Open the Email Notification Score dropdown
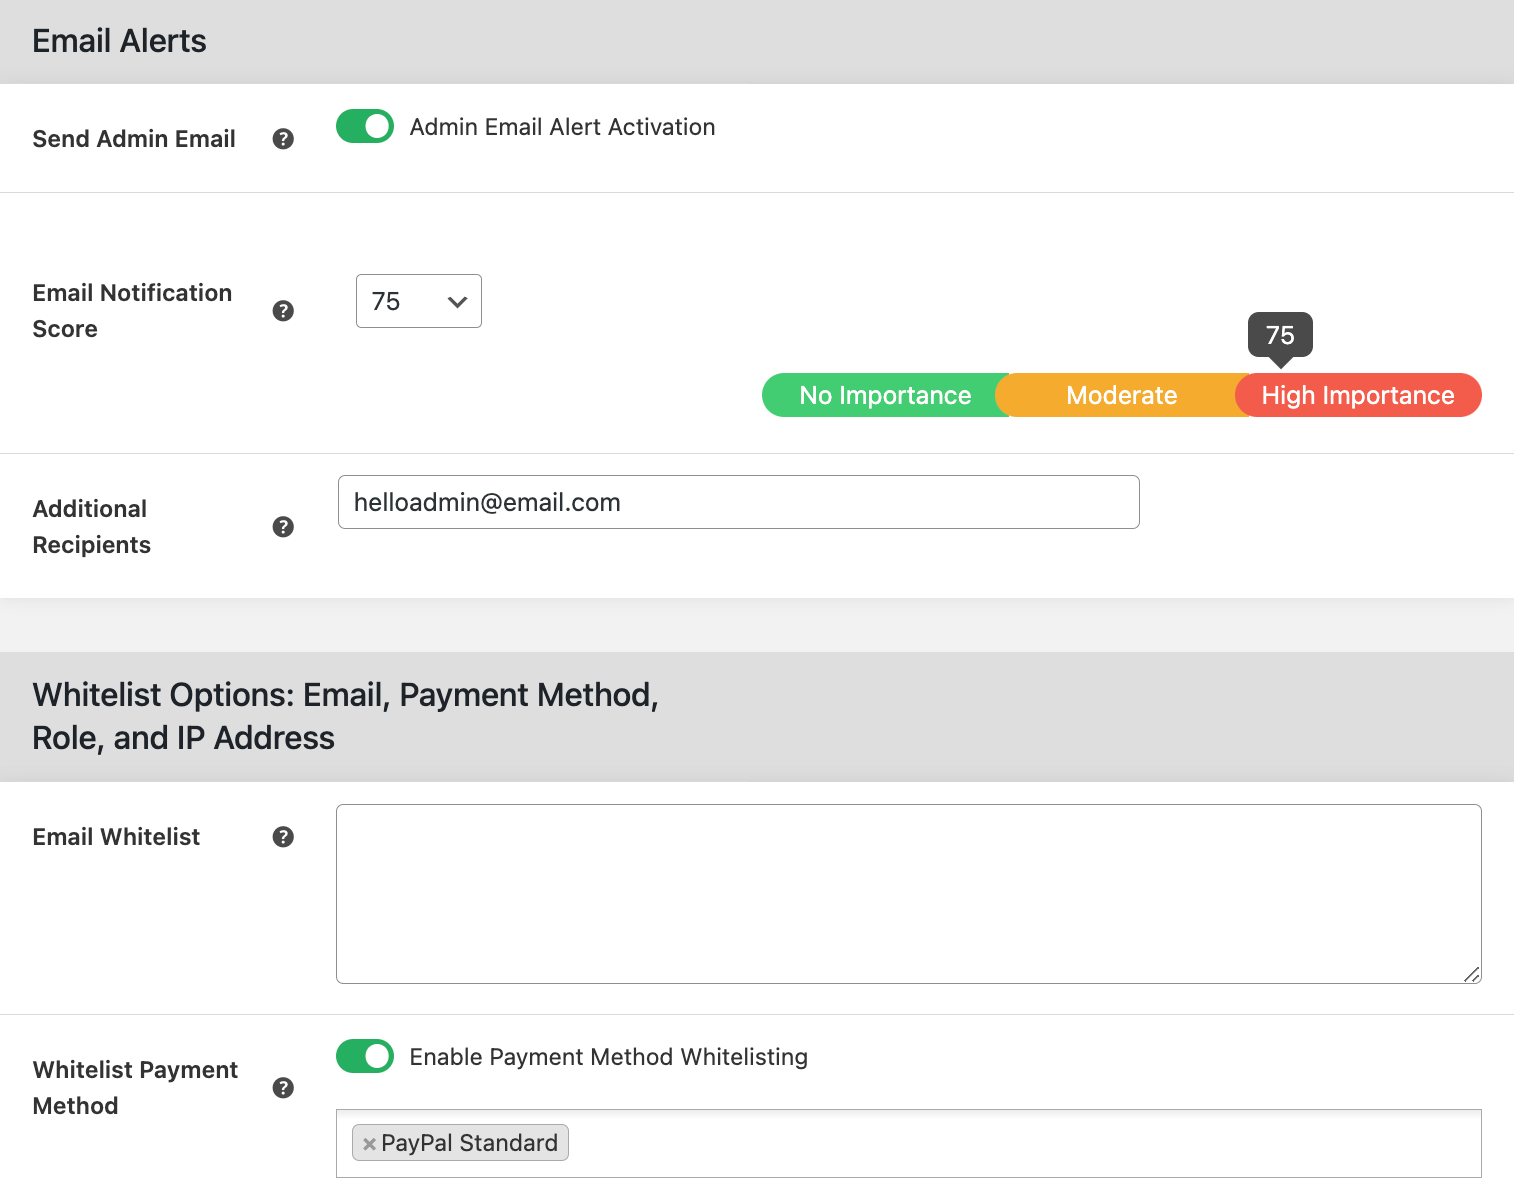 pyautogui.click(x=418, y=301)
